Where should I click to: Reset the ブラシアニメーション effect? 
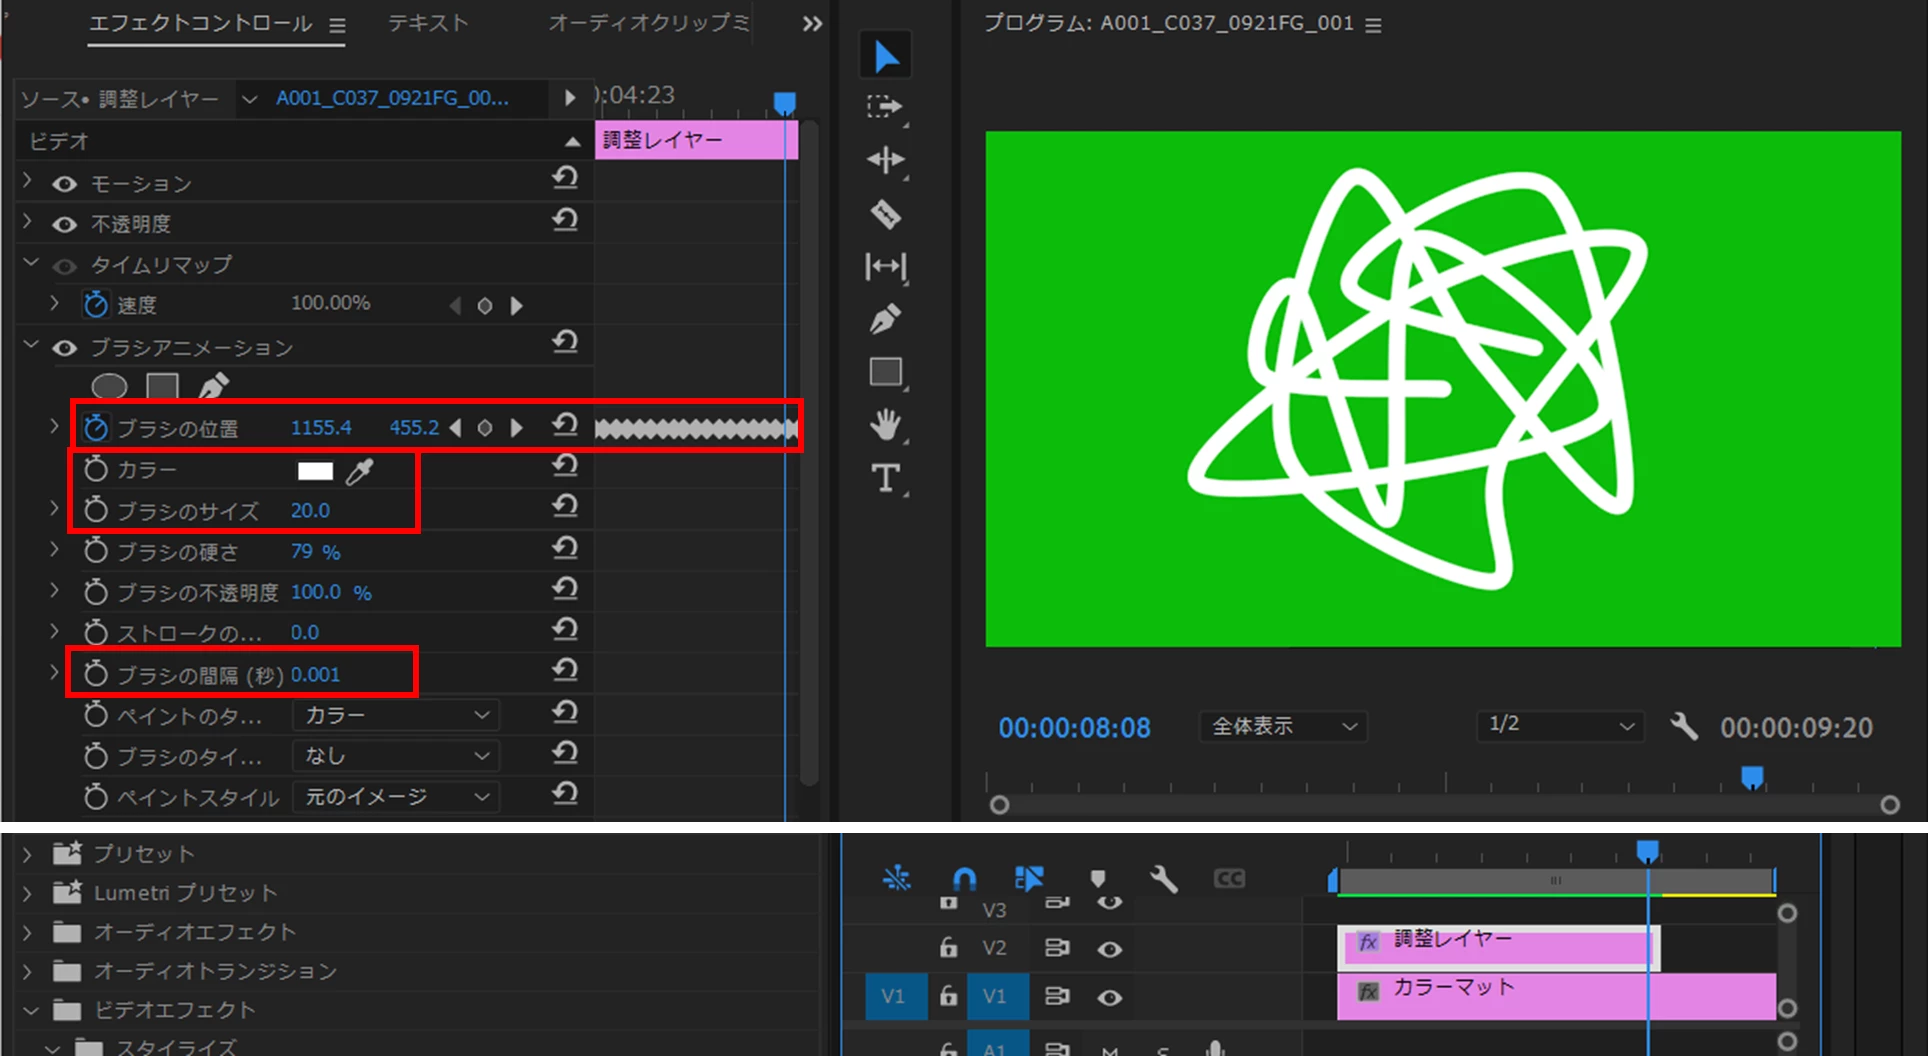click(565, 344)
